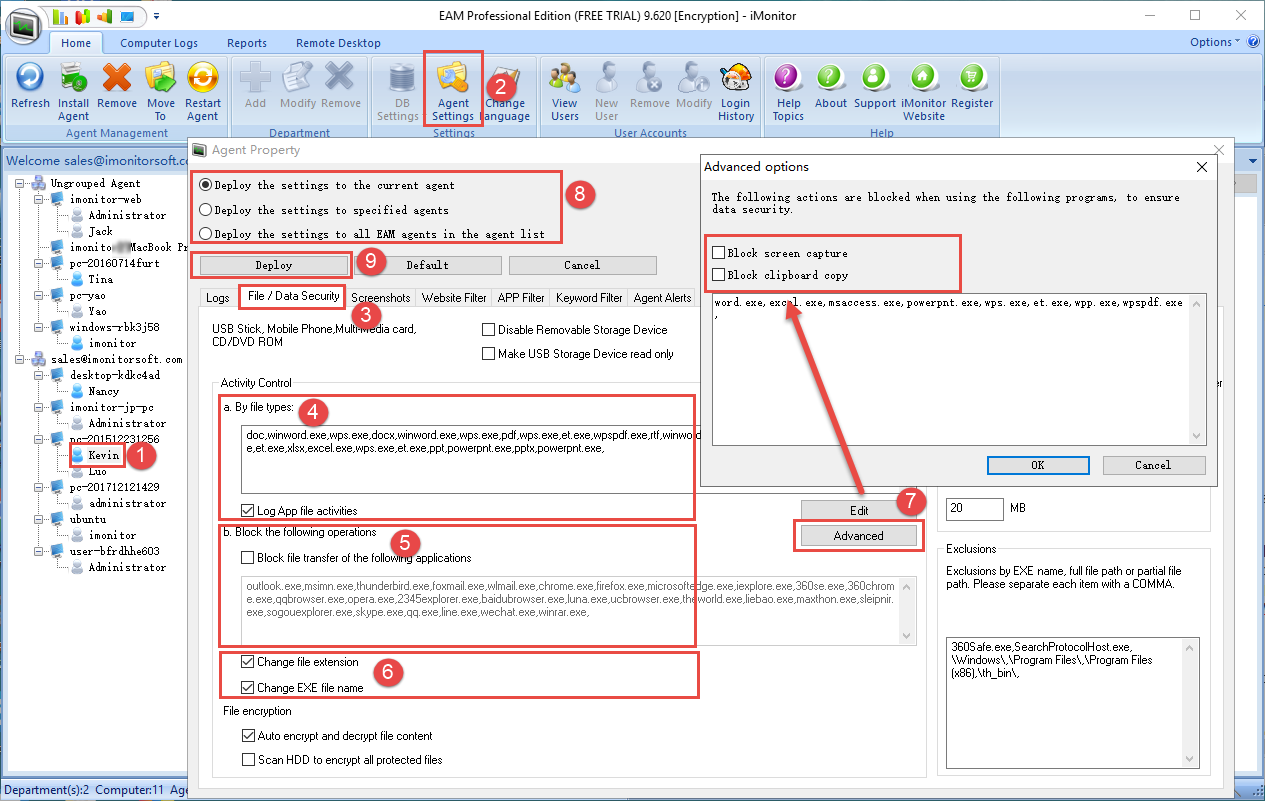Open View Users in User Accounts
Screen dimensions: 1265x801
pos(565,91)
